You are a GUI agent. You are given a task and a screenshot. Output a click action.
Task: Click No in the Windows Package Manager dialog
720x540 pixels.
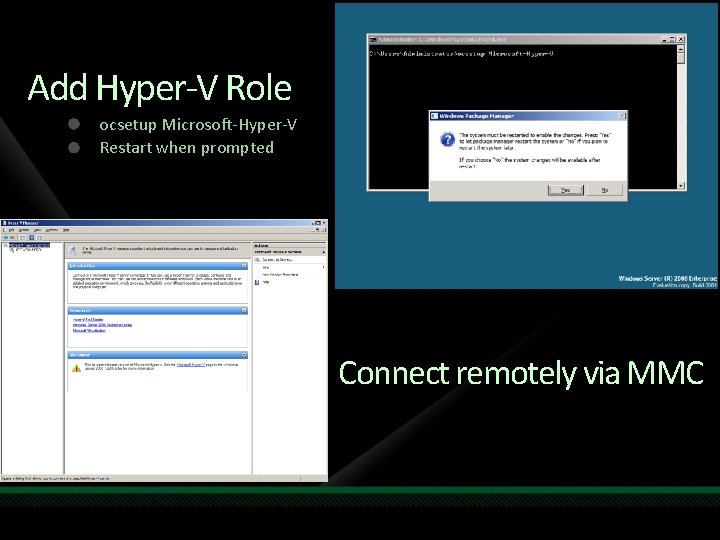point(605,190)
